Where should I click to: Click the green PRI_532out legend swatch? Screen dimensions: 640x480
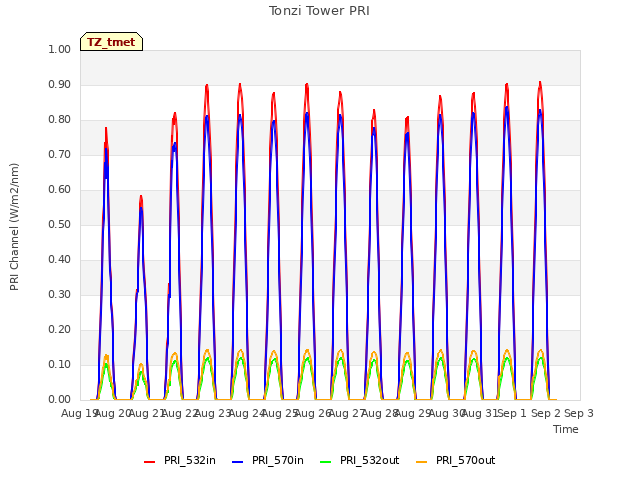326,462
